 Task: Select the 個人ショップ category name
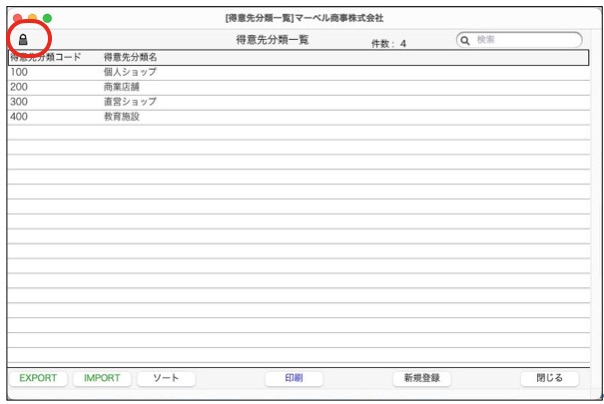pos(129,72)
